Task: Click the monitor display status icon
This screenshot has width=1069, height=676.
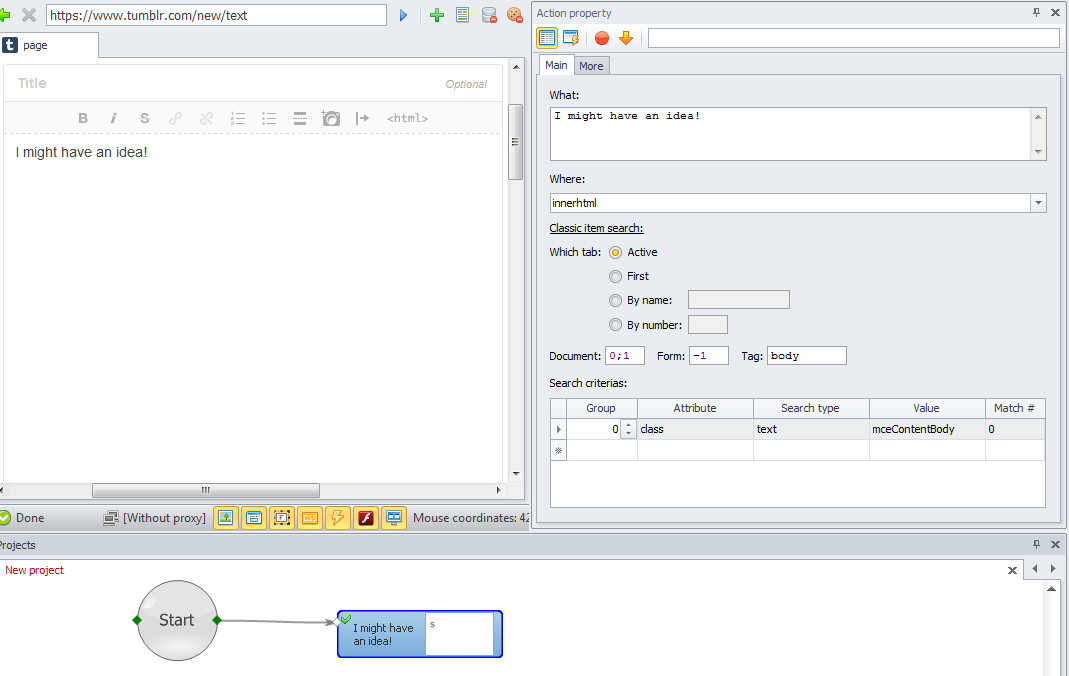Action: click(394, 518)
